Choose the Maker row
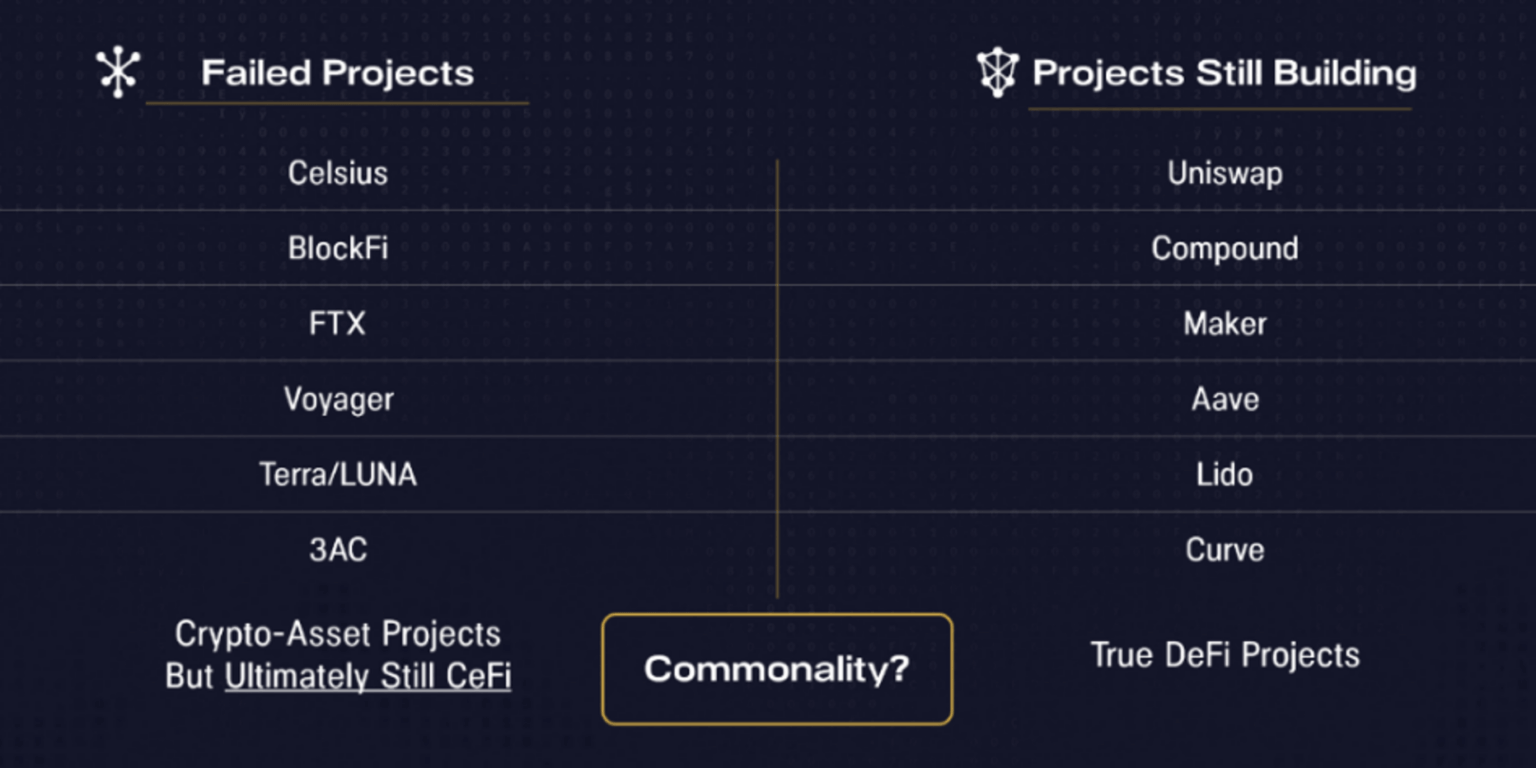This screenshot has height=768, width=1536. (x=1225, y=324)
